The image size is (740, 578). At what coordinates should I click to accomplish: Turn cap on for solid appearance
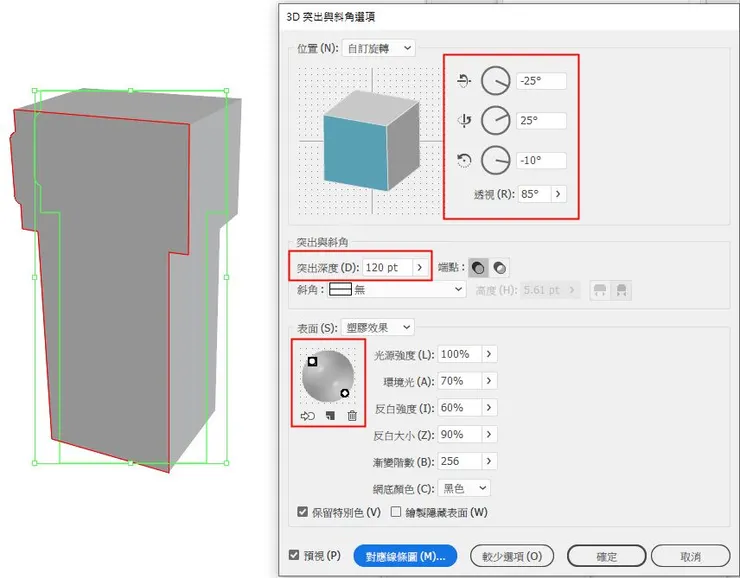point(478,268)
